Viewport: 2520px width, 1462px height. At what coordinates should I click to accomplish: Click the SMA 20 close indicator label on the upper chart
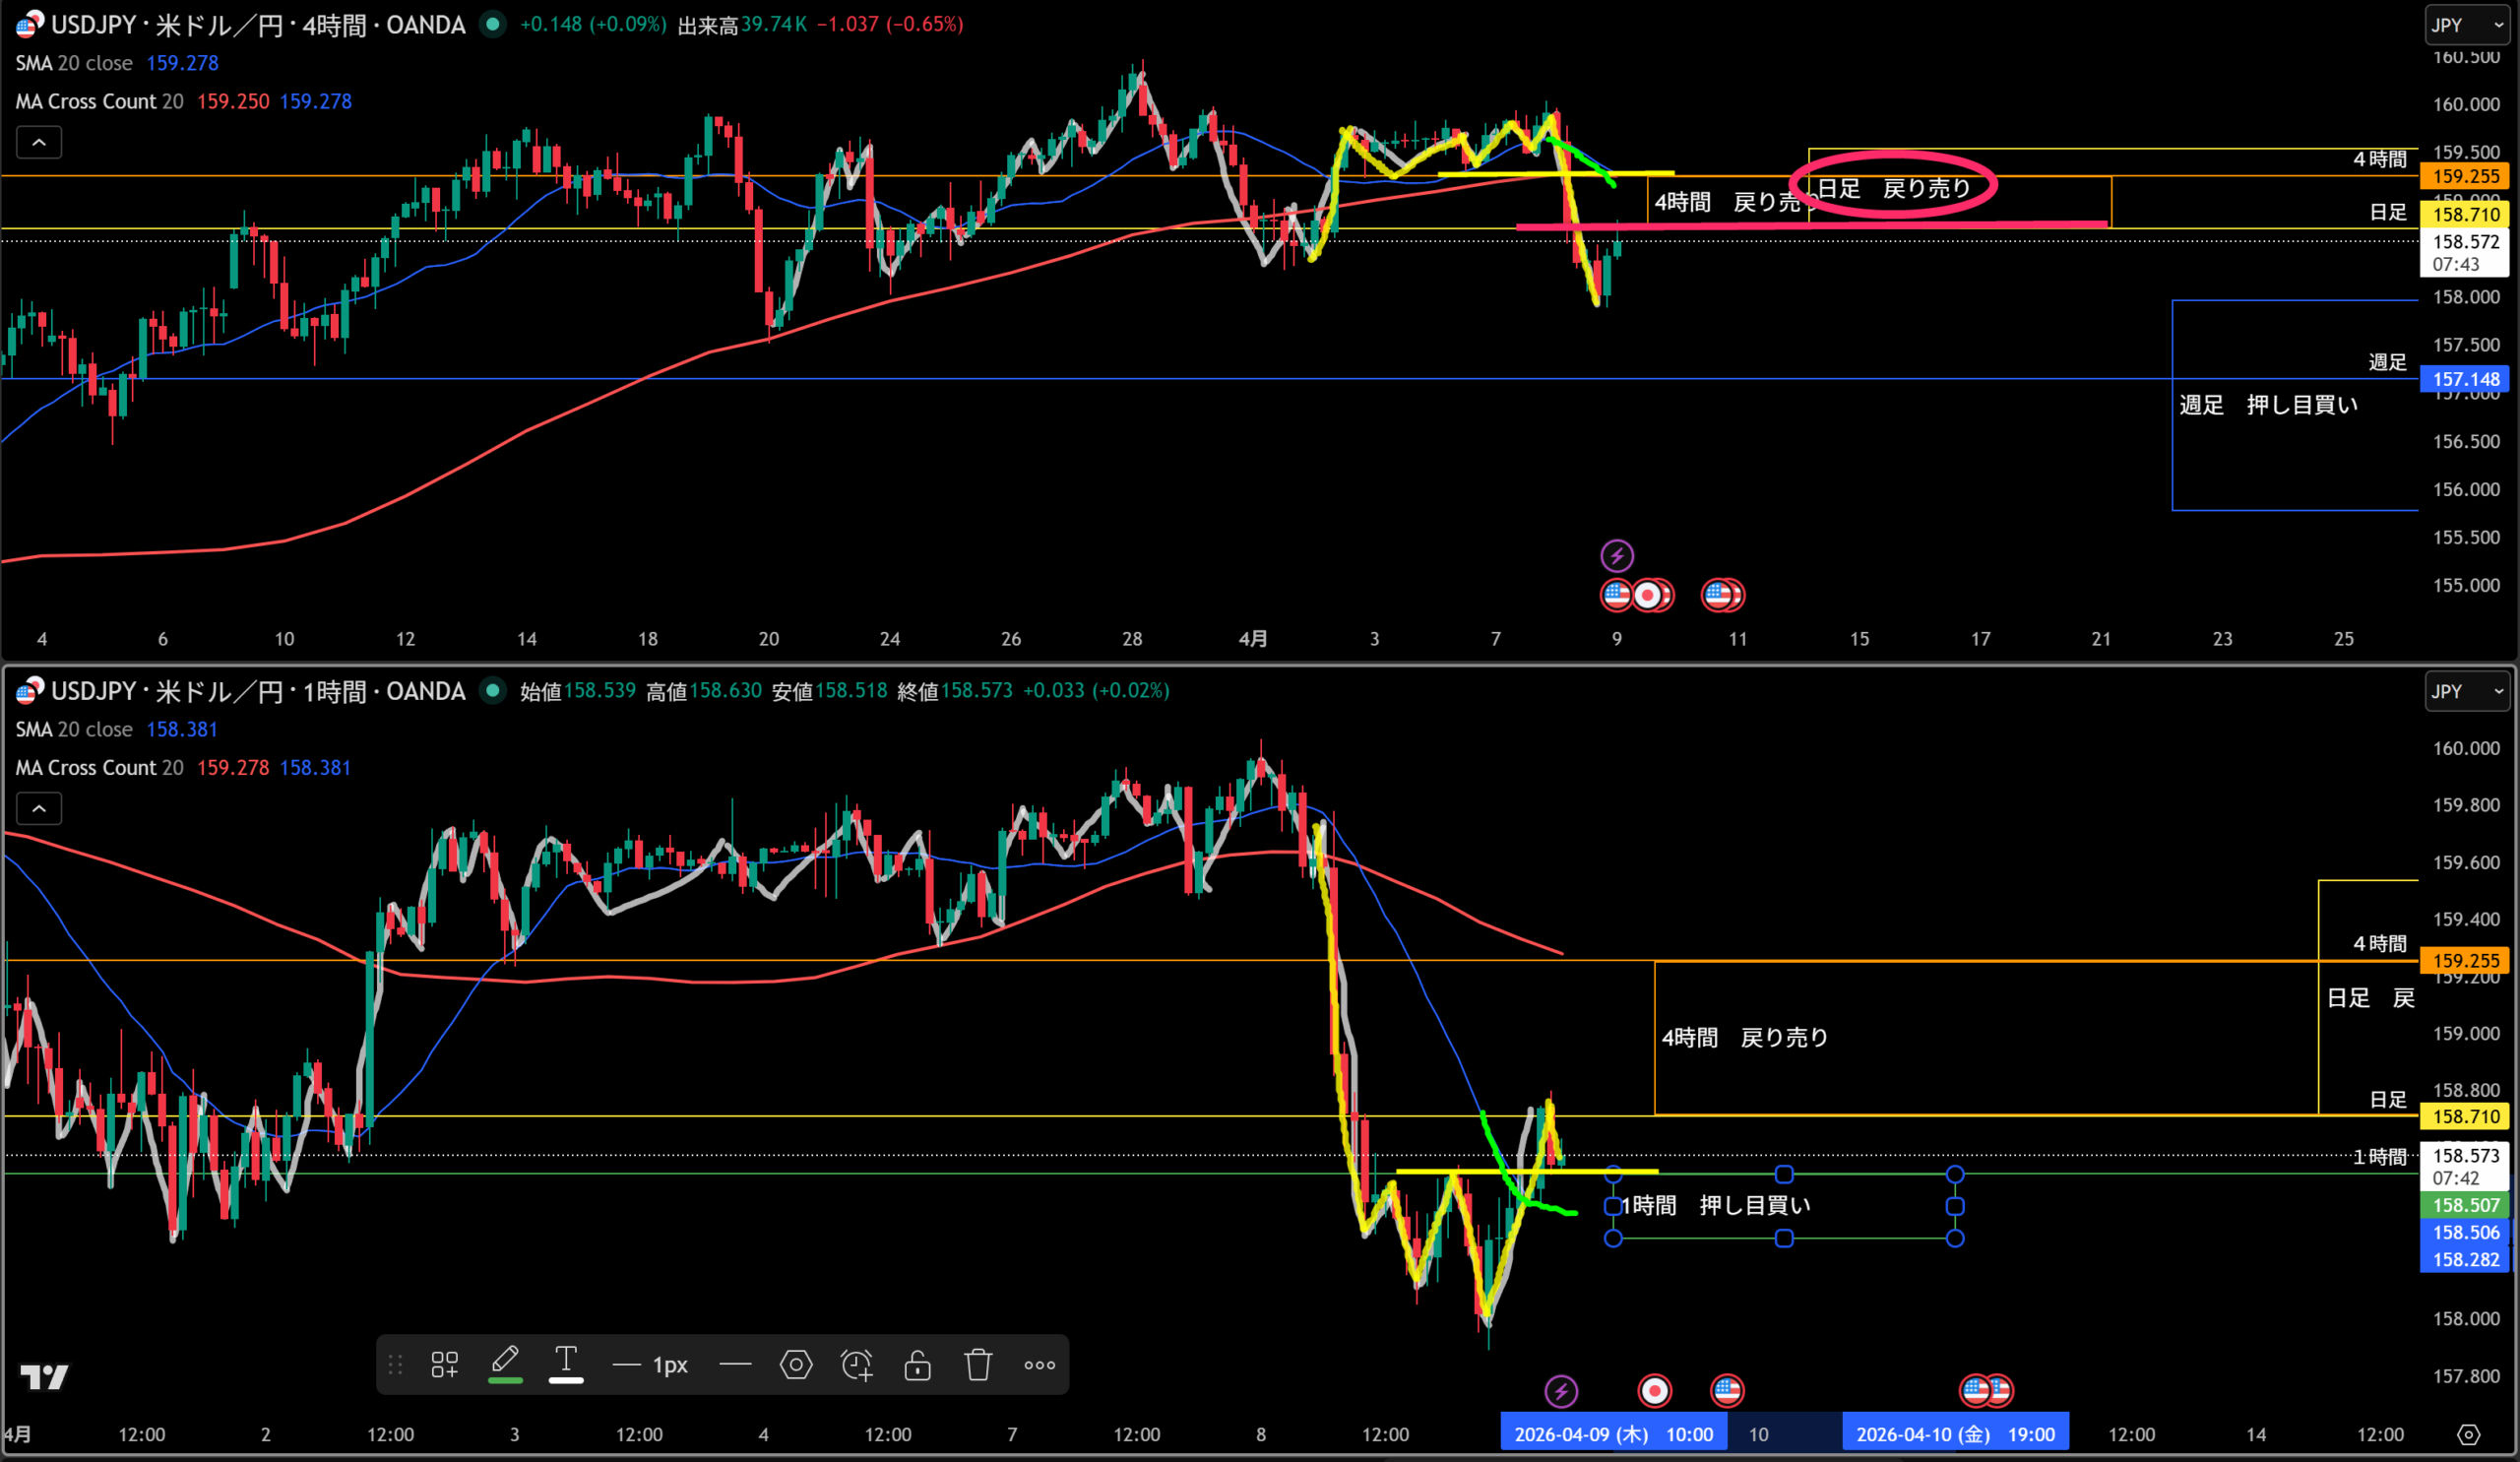[74, 63]
